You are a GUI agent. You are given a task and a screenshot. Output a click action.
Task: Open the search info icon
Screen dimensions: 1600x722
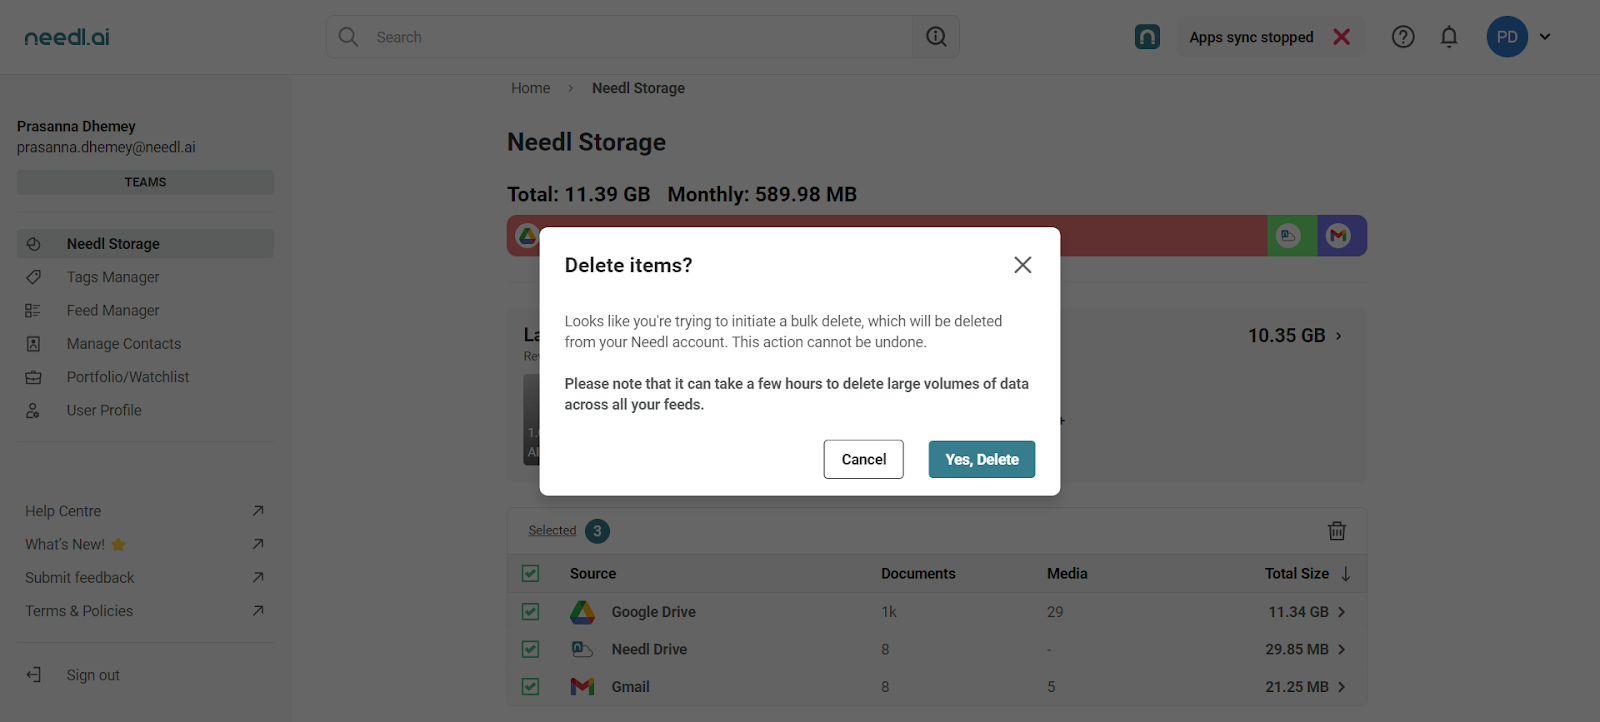coord(936,37)
